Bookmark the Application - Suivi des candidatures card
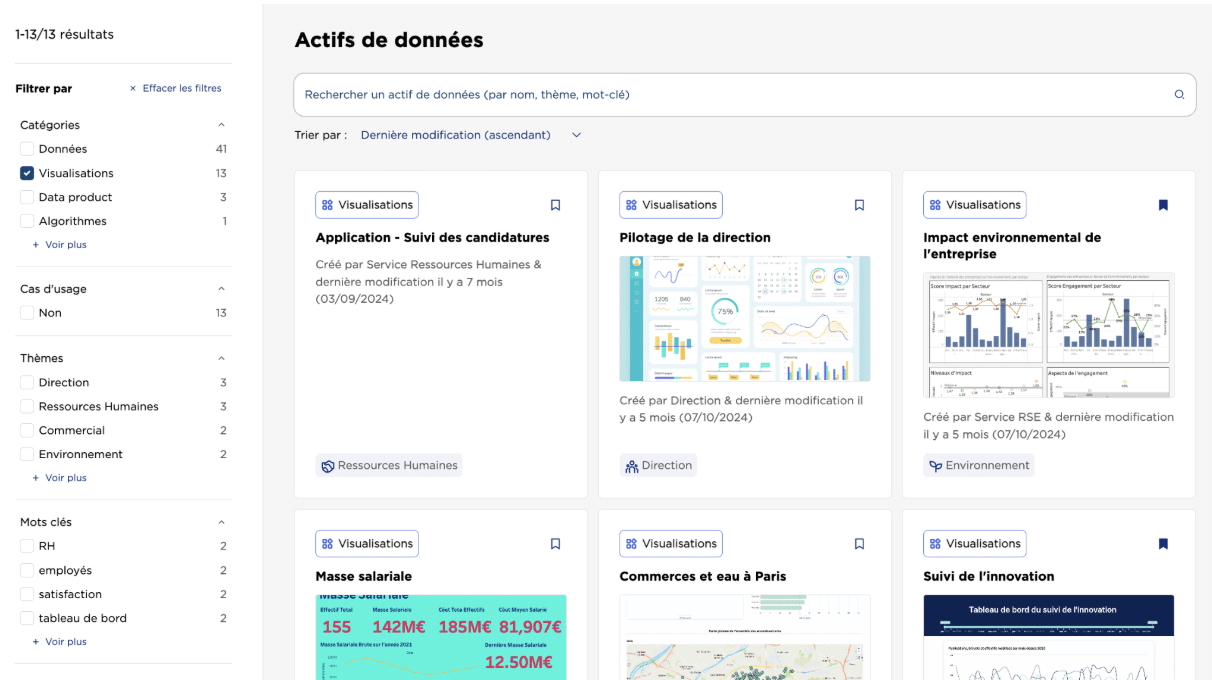The image size is (1212, 680). tap(555, 205)
